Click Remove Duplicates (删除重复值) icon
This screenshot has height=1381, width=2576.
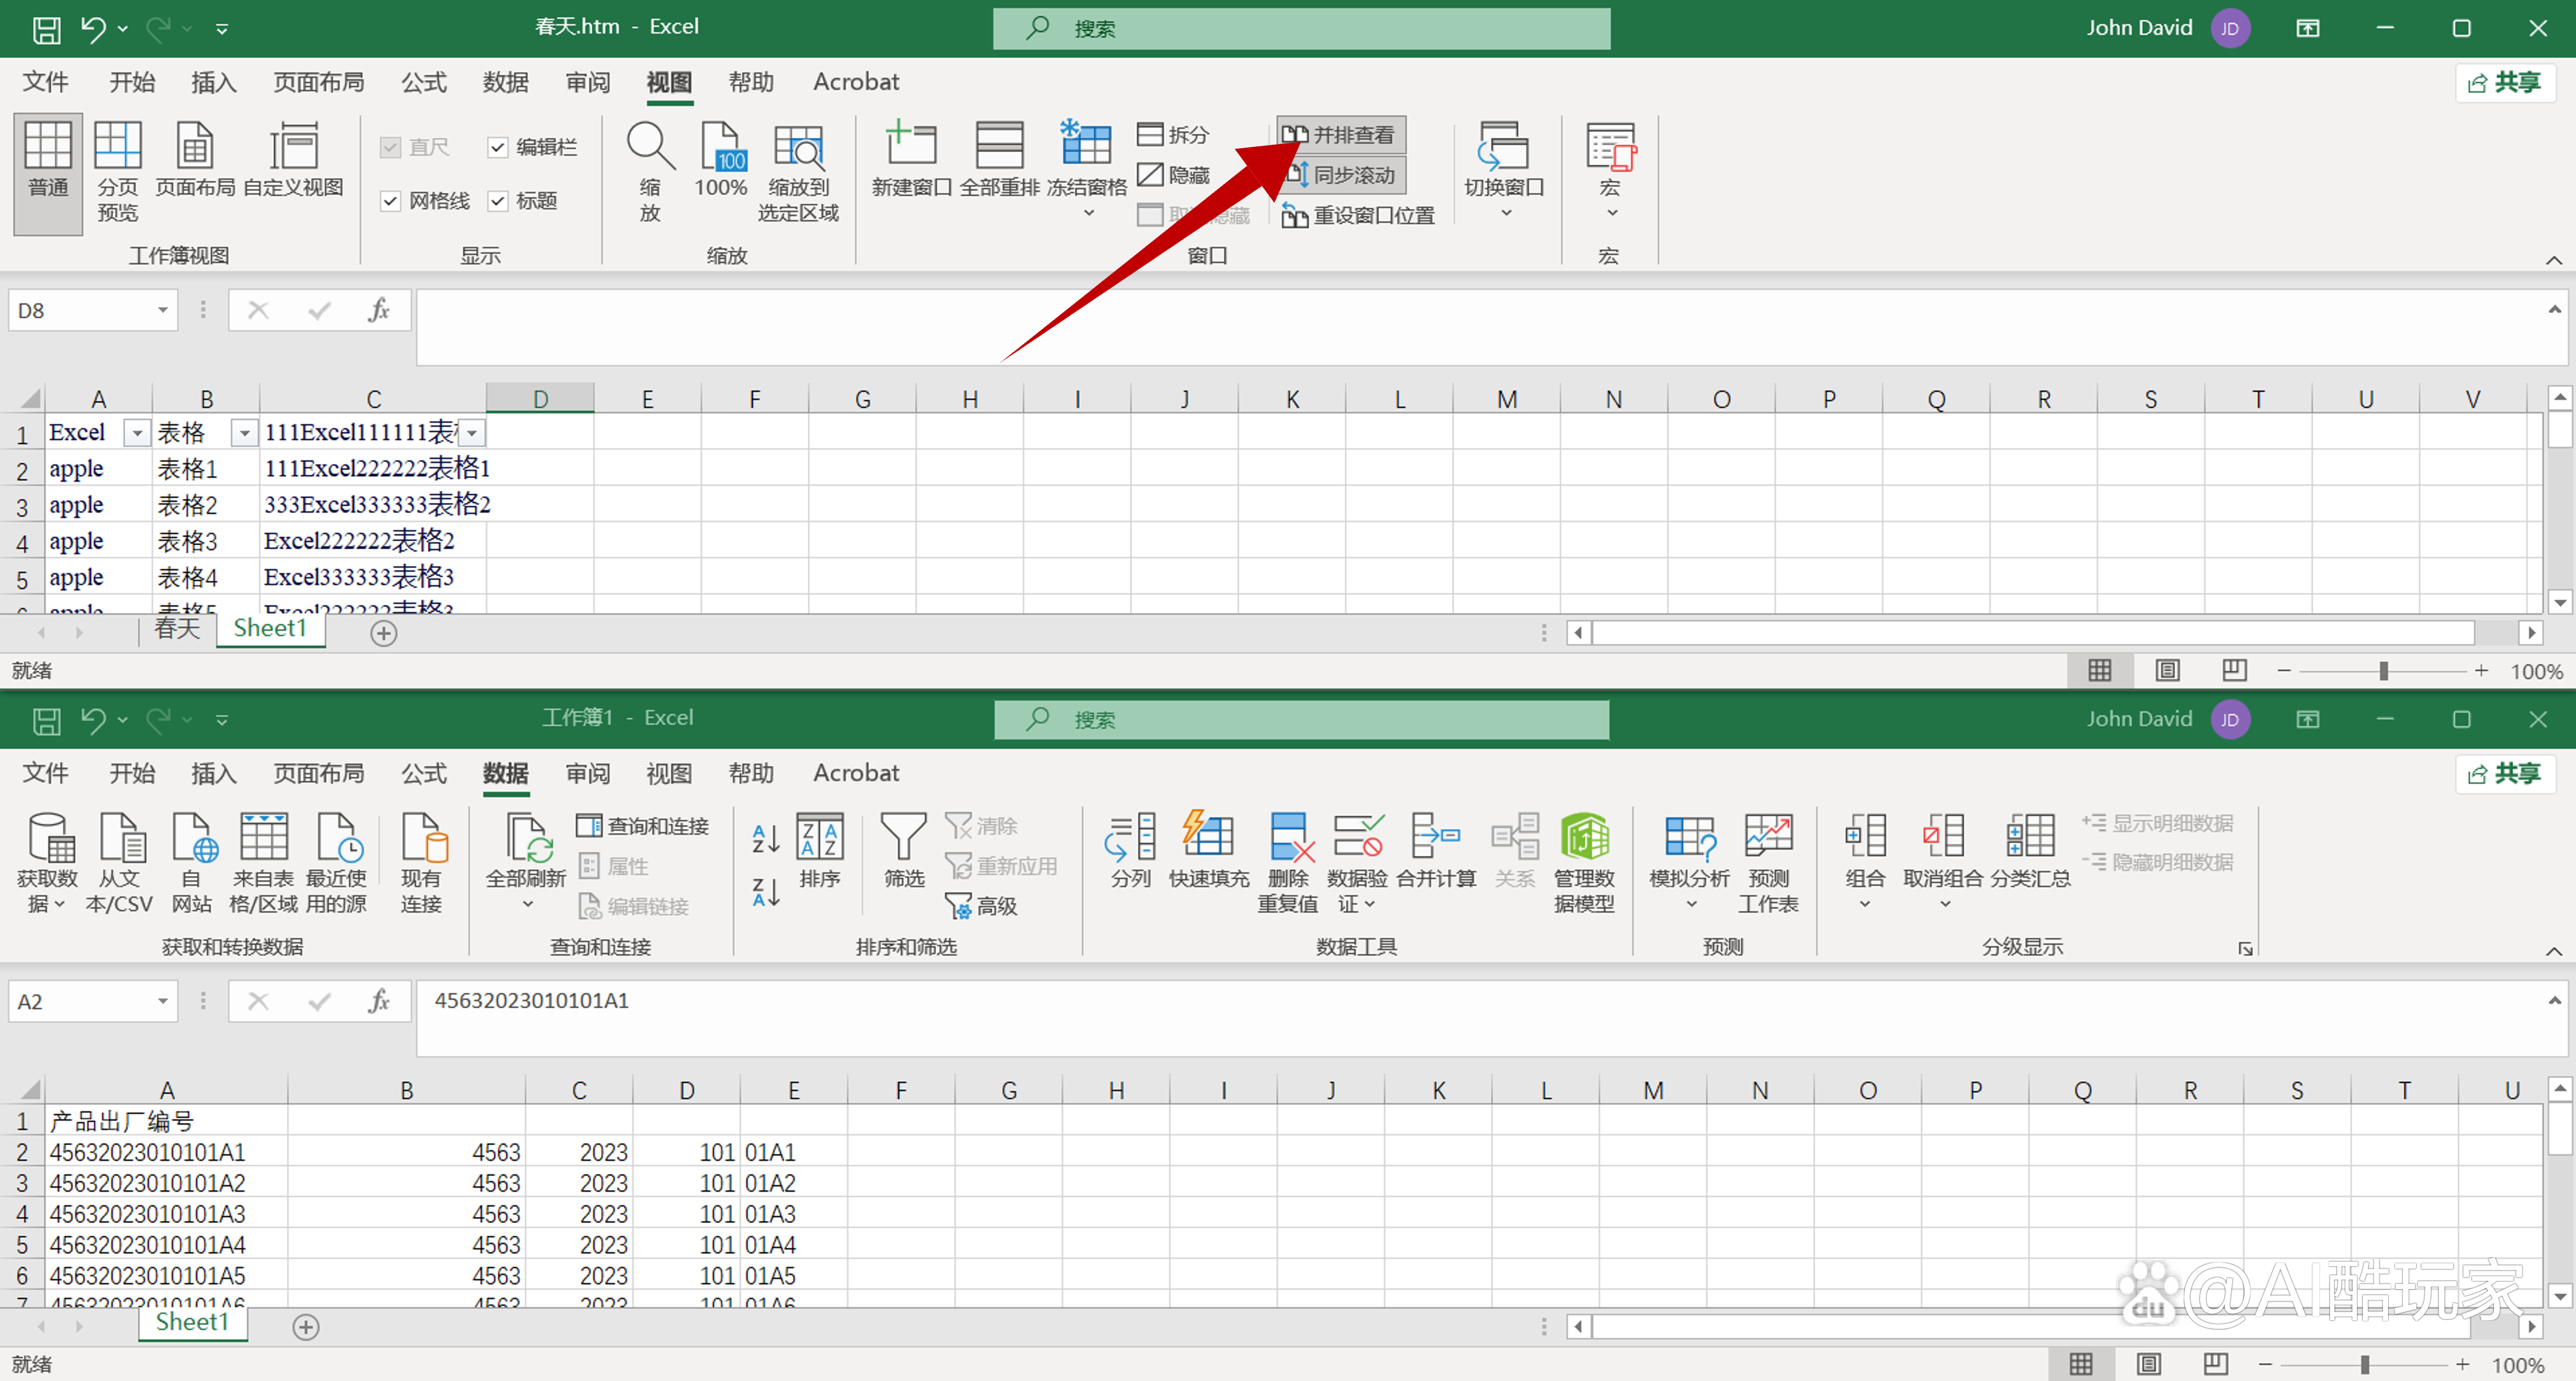1288,864
